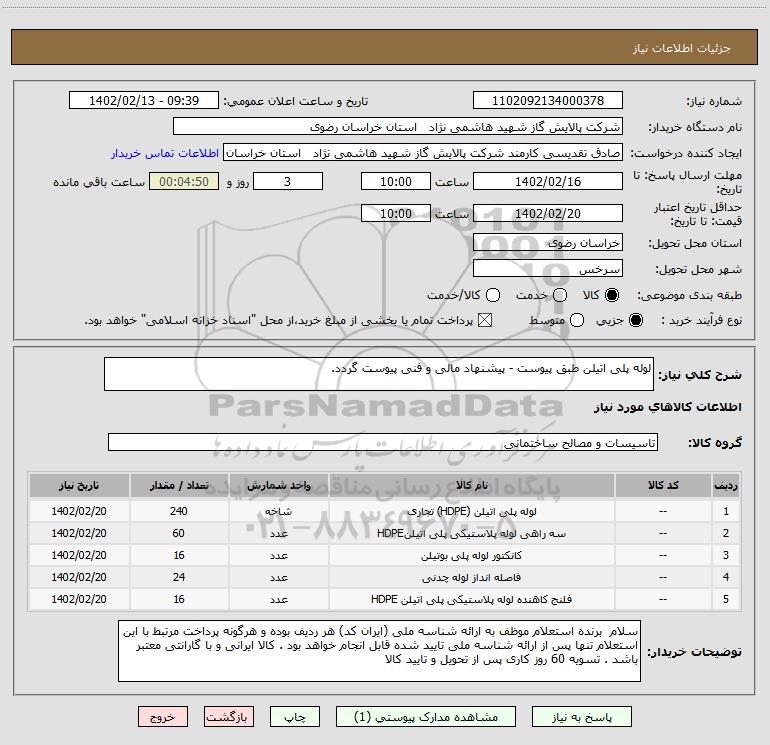Click the تعداد / مقدار column header
The width and height of the screenshot is (770, 745).
tap(179, 485)
